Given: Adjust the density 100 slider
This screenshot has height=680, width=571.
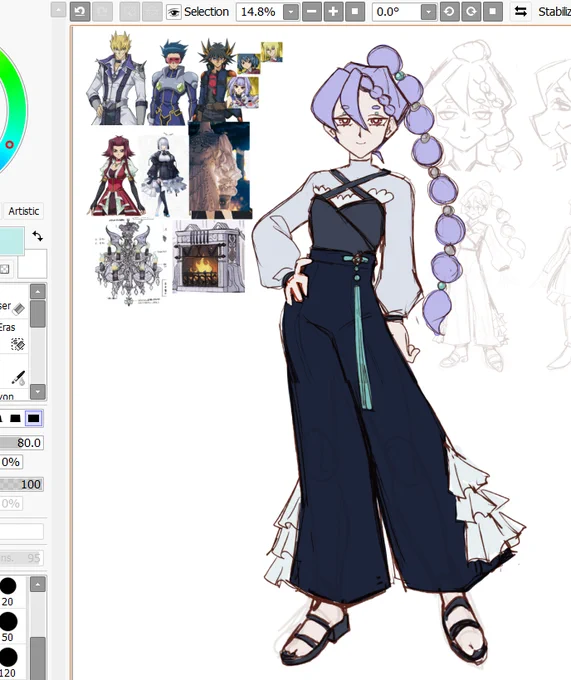Looking at the screenshot, I should [21, 484].
